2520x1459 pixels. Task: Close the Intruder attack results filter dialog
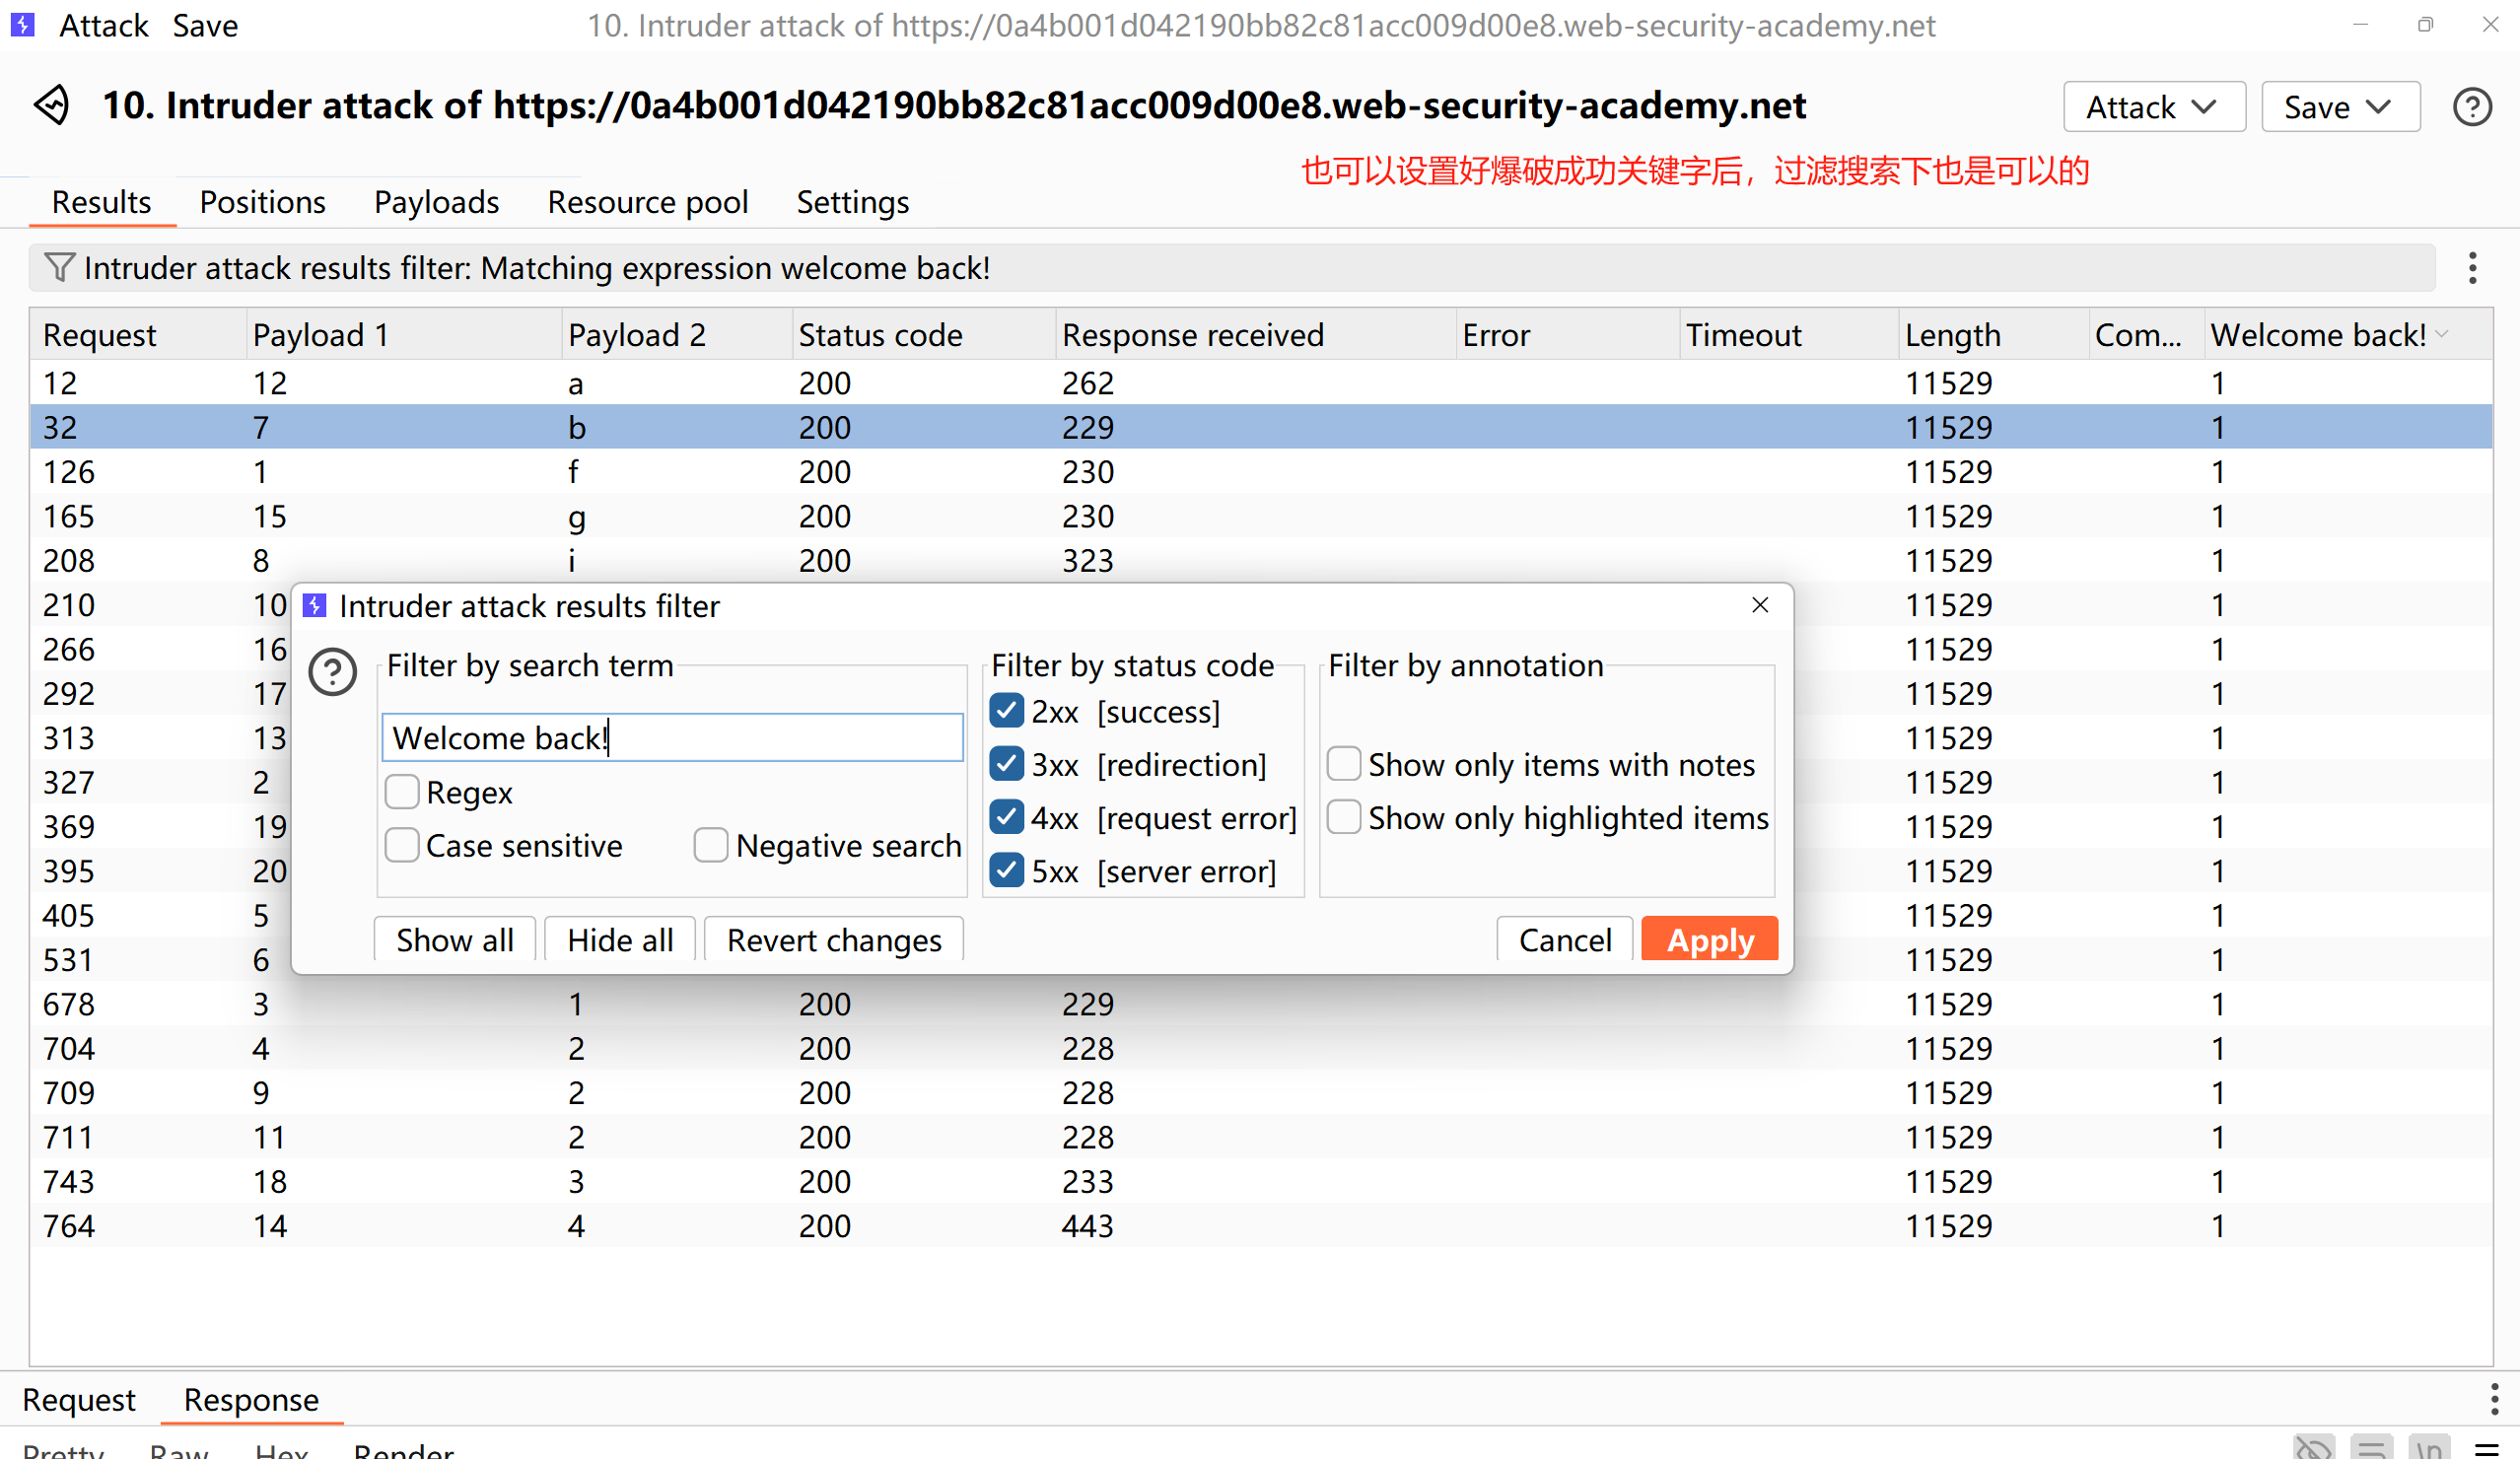point(1760,605)
